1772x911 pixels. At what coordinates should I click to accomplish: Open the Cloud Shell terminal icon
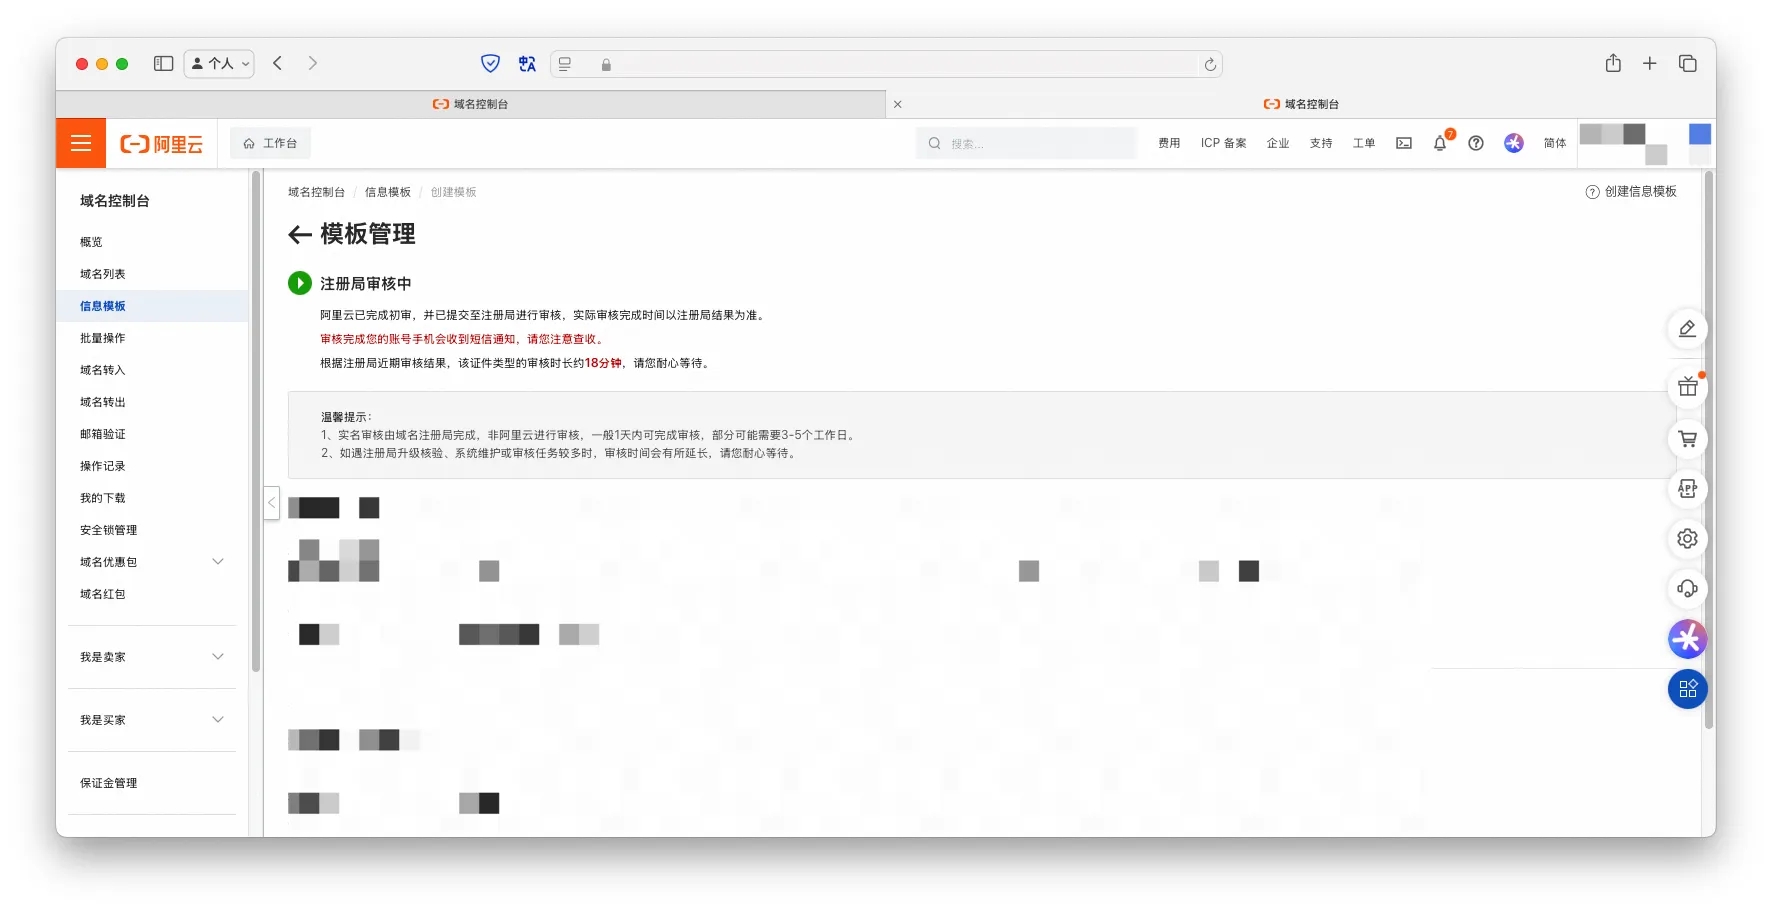tap(1404, 143)
